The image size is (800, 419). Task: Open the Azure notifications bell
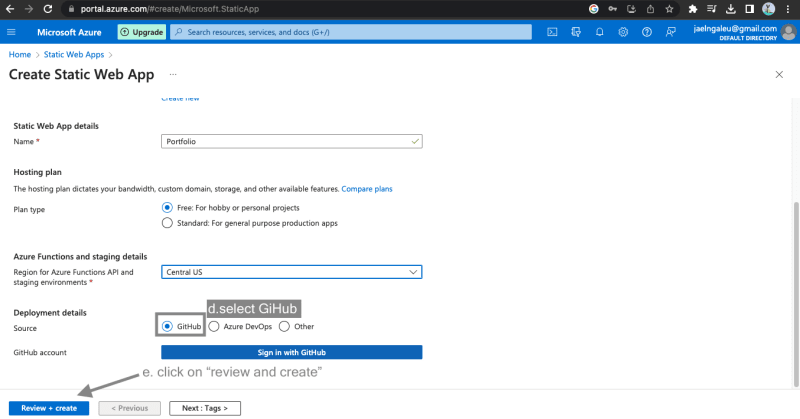599,32
